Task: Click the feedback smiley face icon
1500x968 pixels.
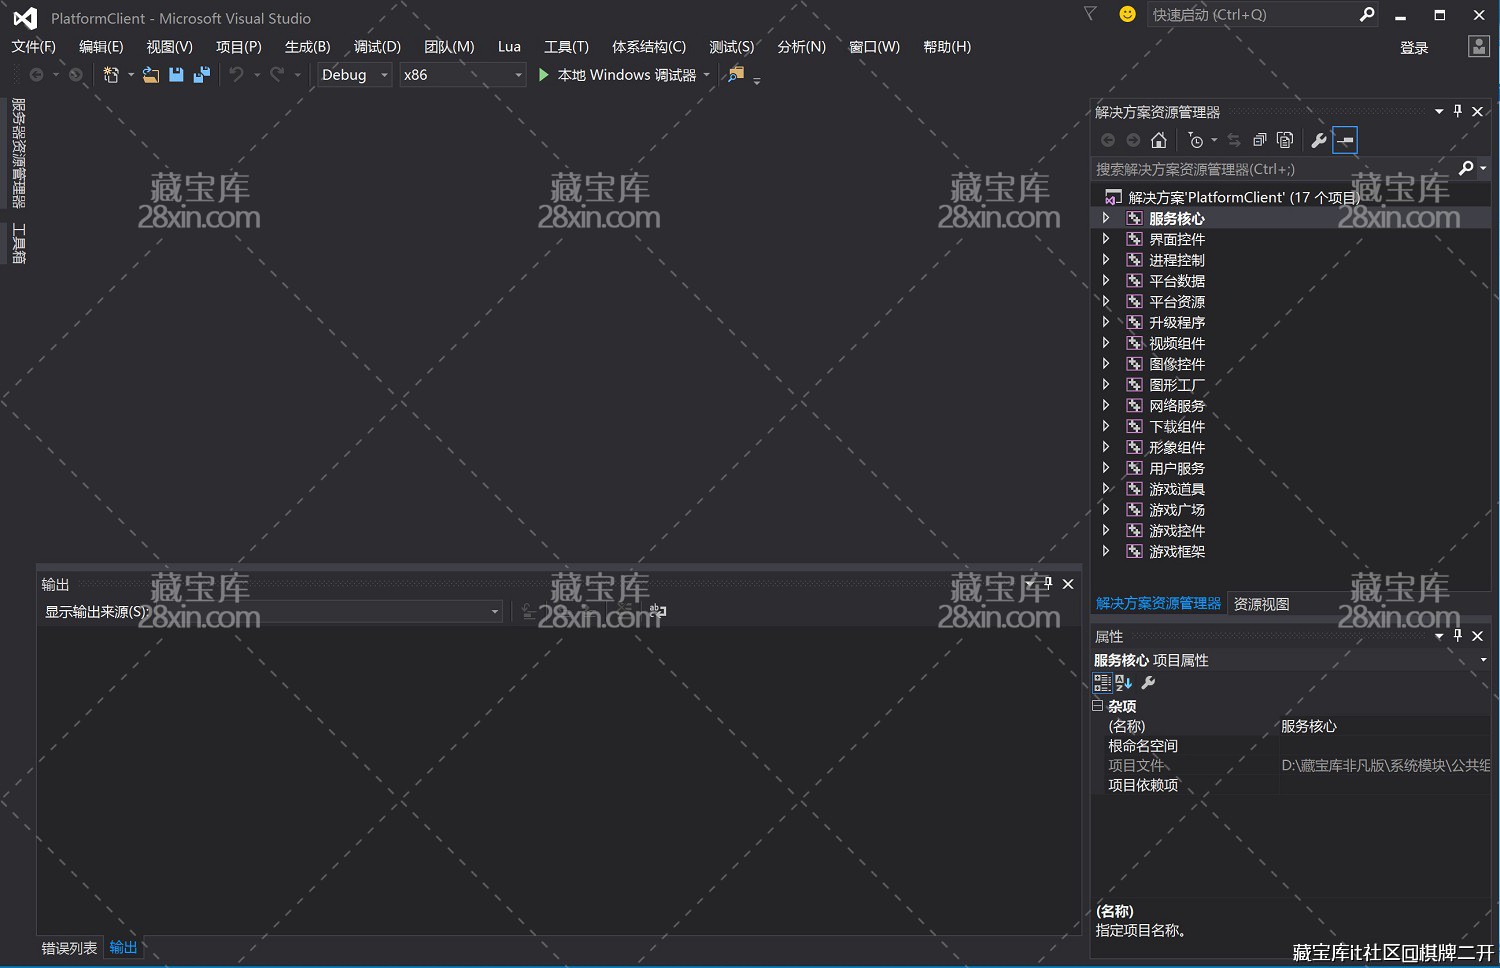Action: click(x=1127, y=14)
